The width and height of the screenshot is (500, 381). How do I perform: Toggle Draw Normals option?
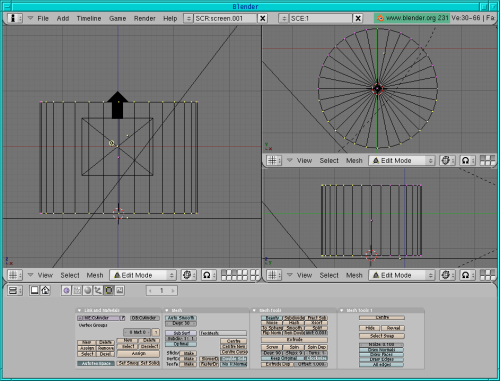[x=382, y=350]
